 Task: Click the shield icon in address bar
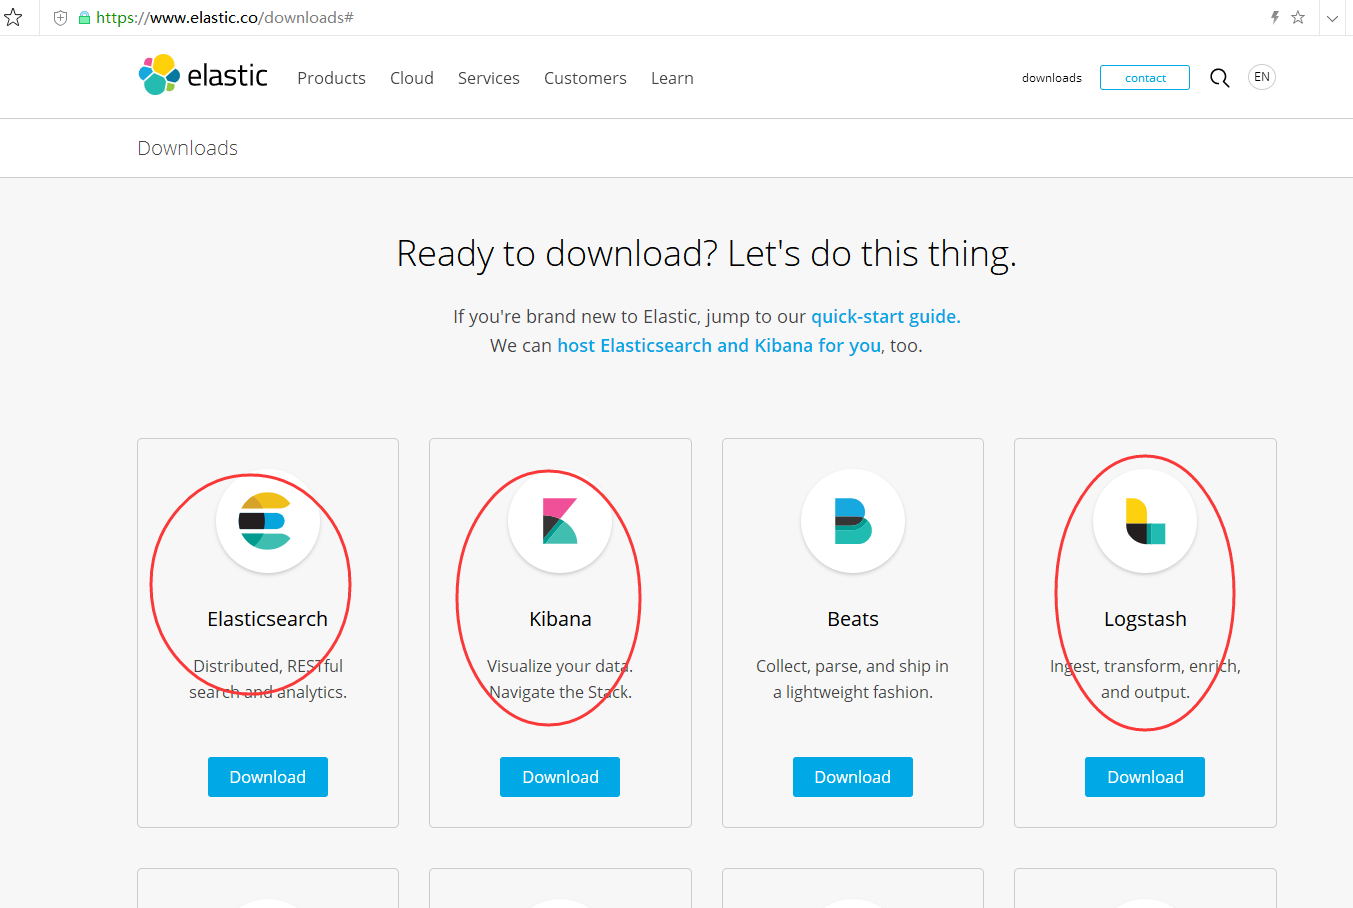click(x=60, y=18)
